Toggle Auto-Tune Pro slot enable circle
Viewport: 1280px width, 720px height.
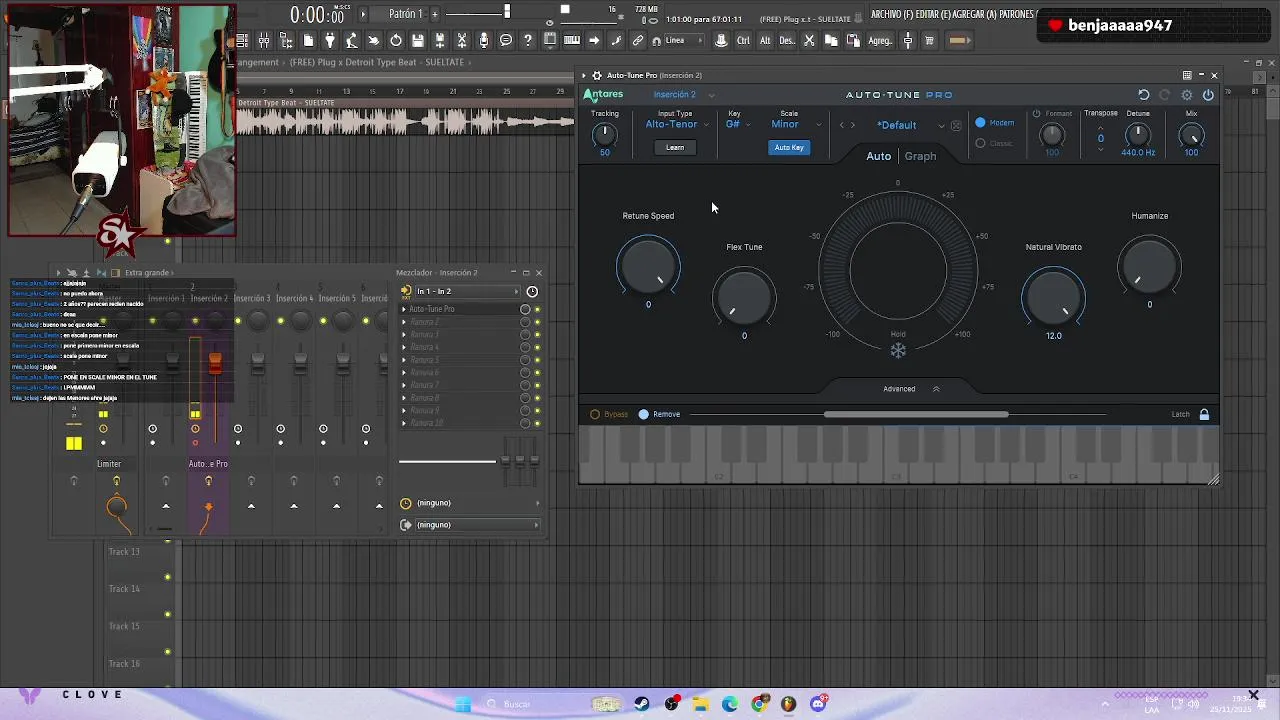(525, 309)
